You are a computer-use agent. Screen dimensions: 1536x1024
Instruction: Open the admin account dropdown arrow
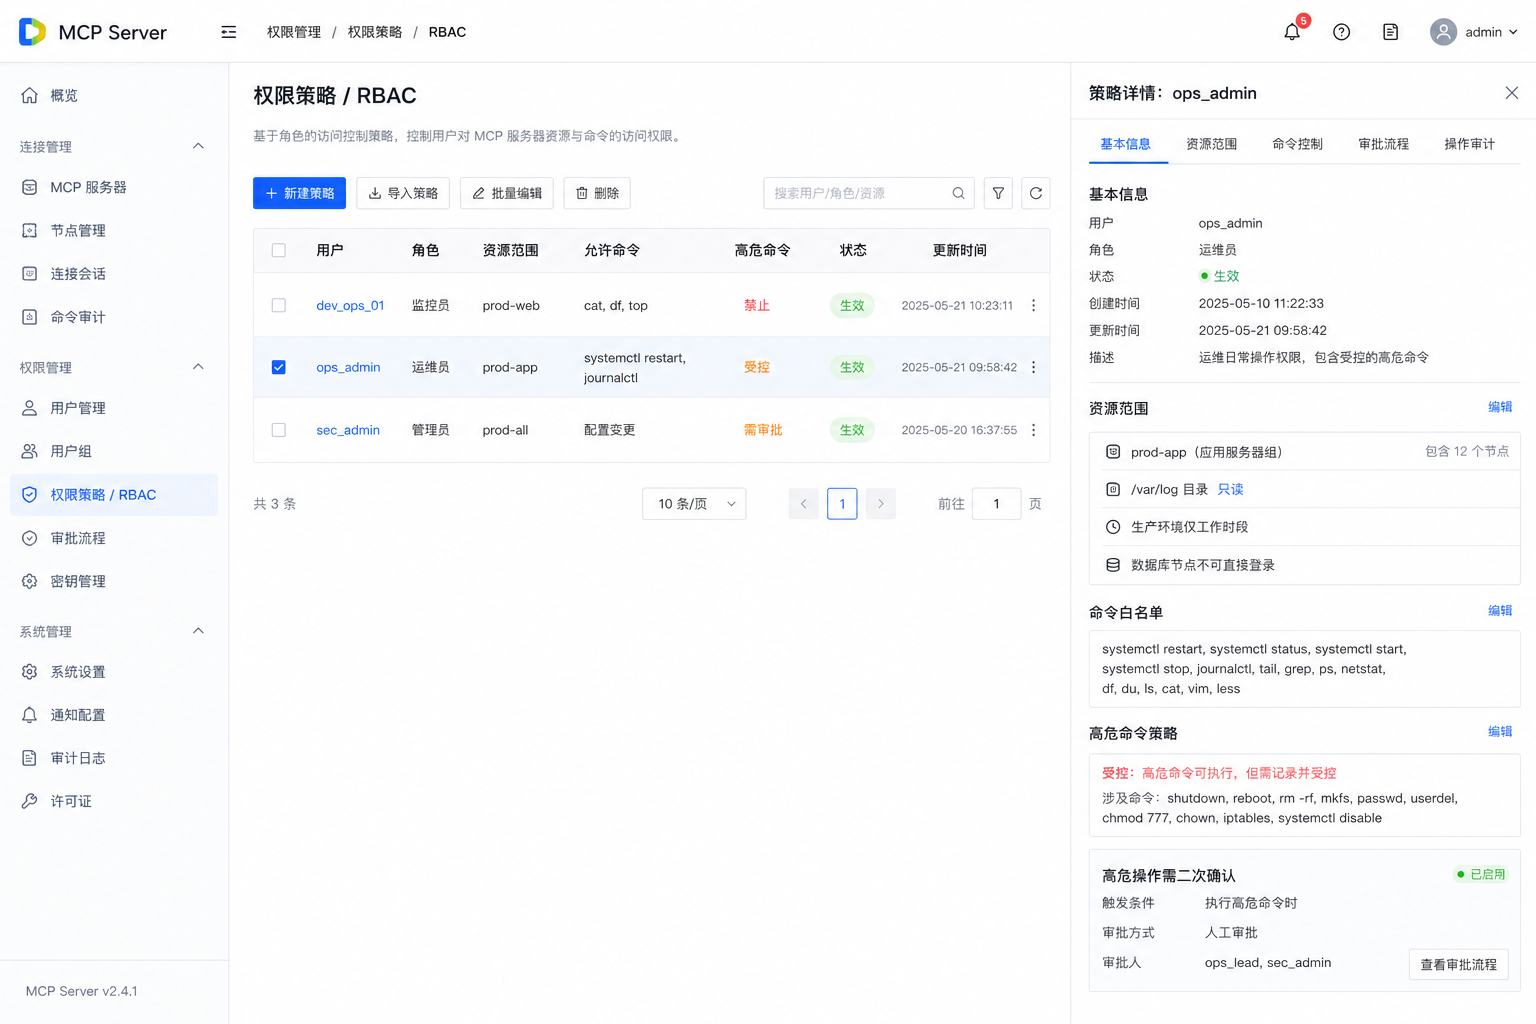tap(1513, 32)
